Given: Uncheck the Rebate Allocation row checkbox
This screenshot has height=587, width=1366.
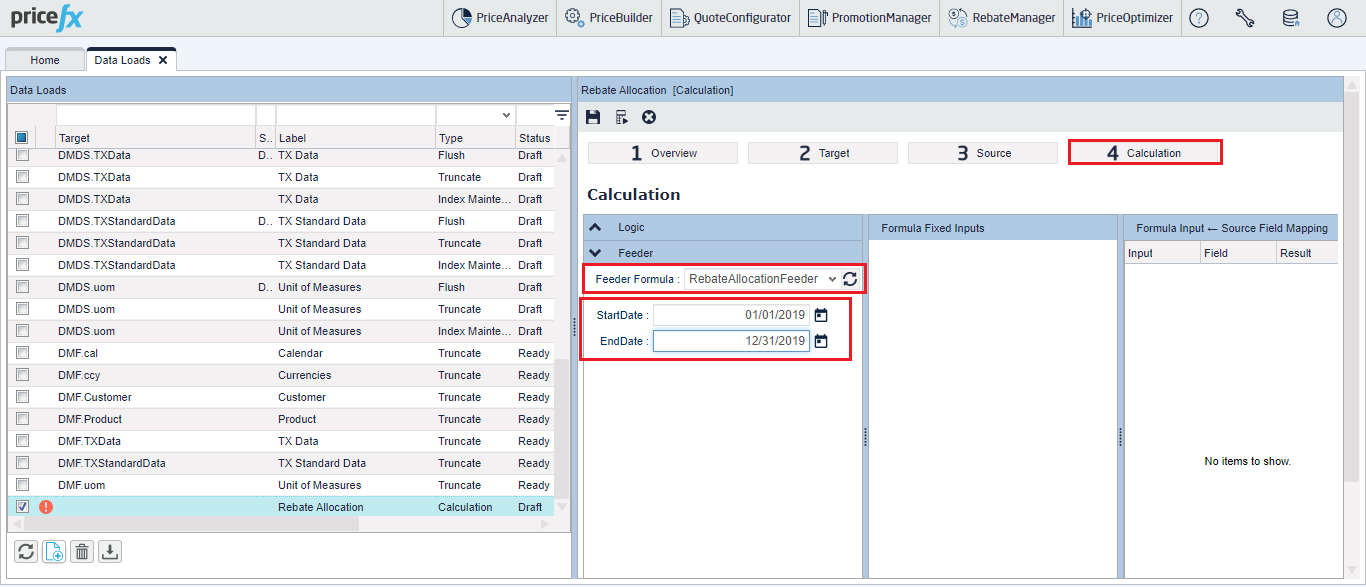Looking at the screenshot, I should click(x=22, y=507).
